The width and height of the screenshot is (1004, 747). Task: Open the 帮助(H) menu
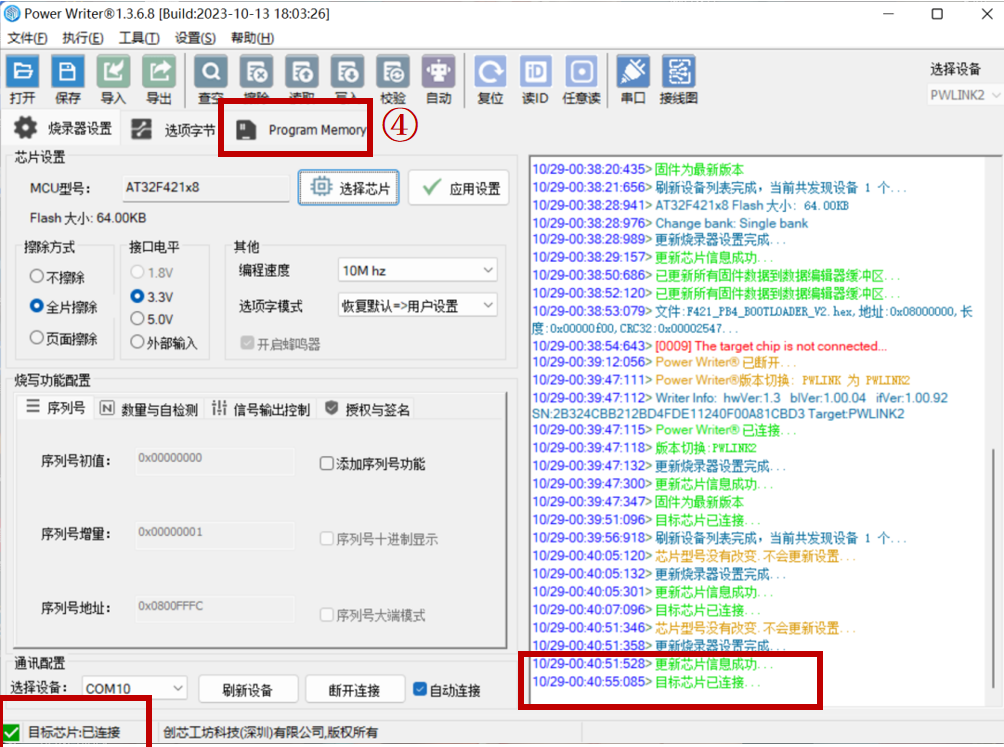[x=252, y=38]
